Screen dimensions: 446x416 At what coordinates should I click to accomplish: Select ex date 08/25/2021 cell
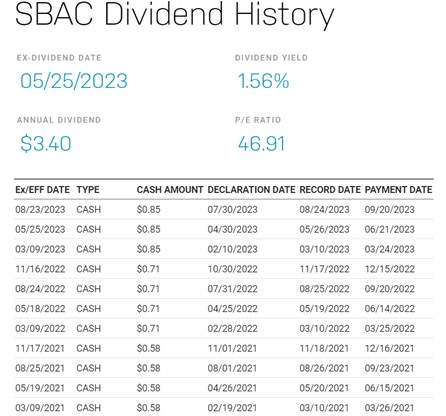pos(40,368)
